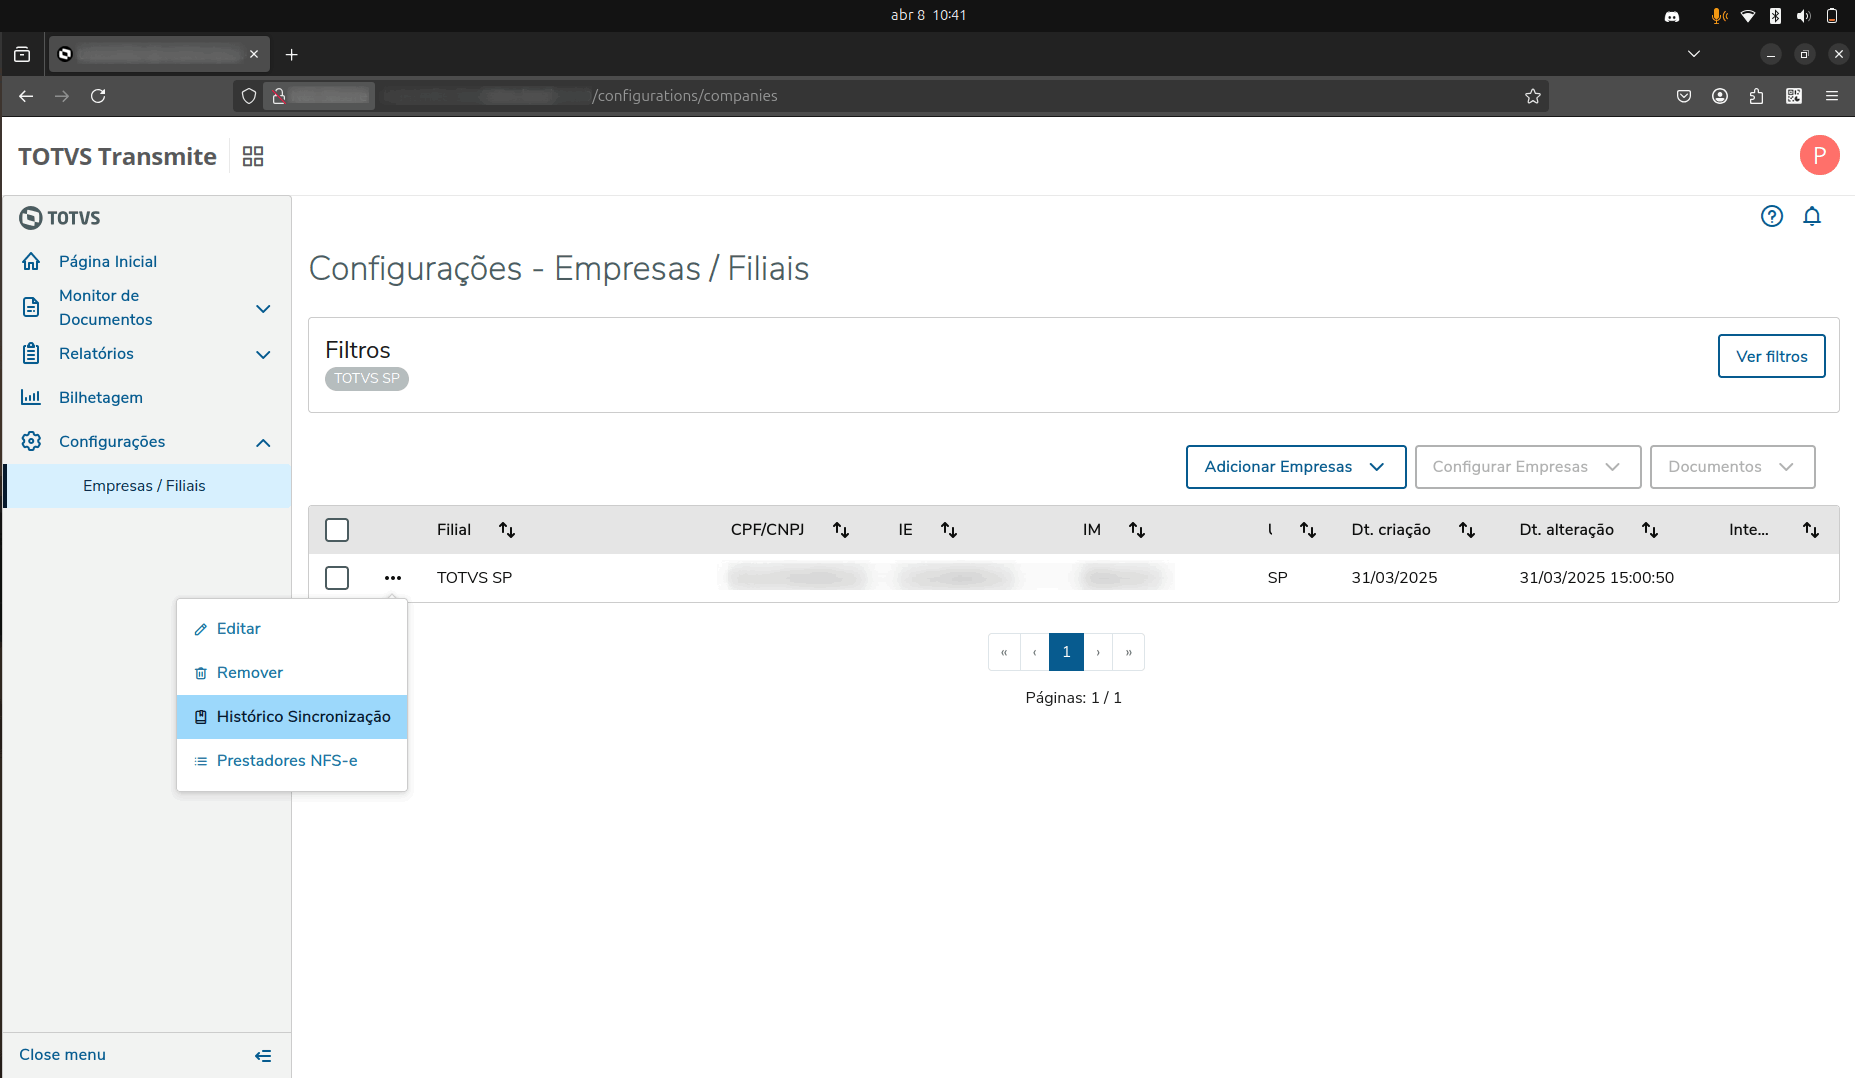Click the Bilhetagem chart icon
The image size is (1855, 1078).
(x=31, y=397)
